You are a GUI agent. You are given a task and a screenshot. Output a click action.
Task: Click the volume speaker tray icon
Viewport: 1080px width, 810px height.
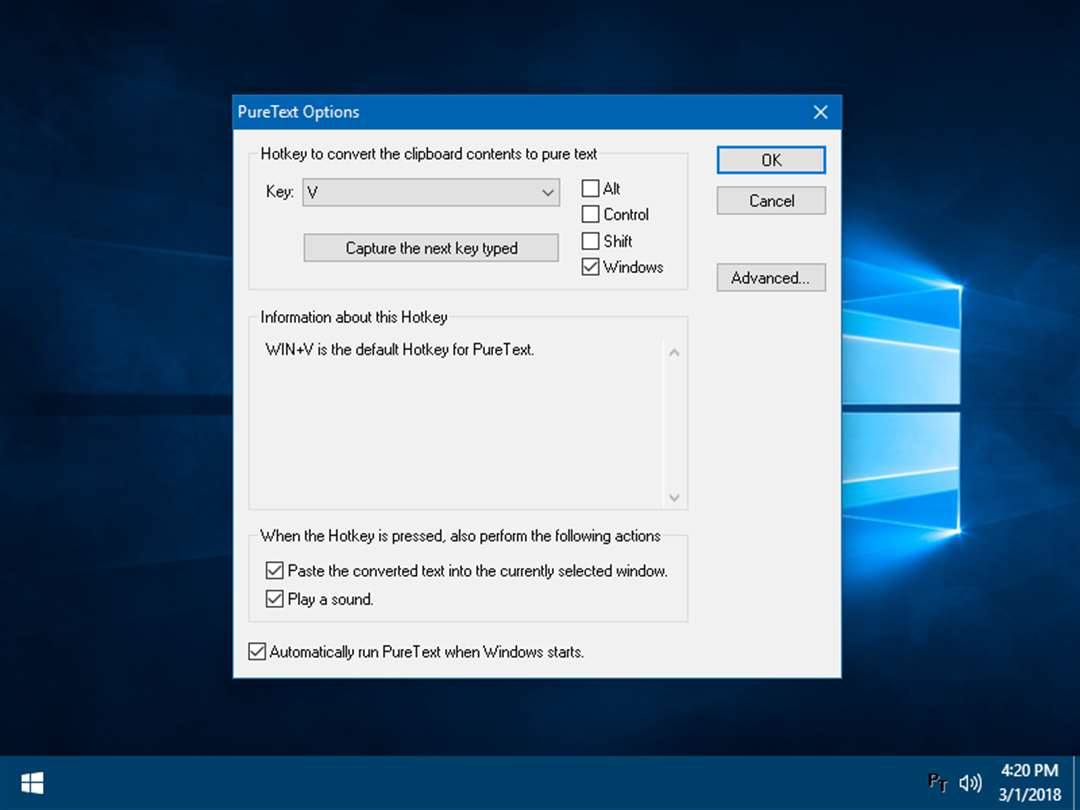pos(970,782)
